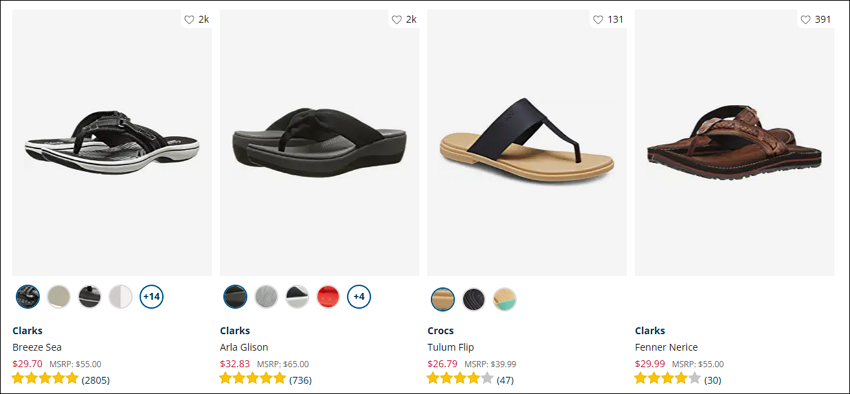850x394 pixels.
Task: Click the Crocs brand name link
Action: [x=441, y=331]
